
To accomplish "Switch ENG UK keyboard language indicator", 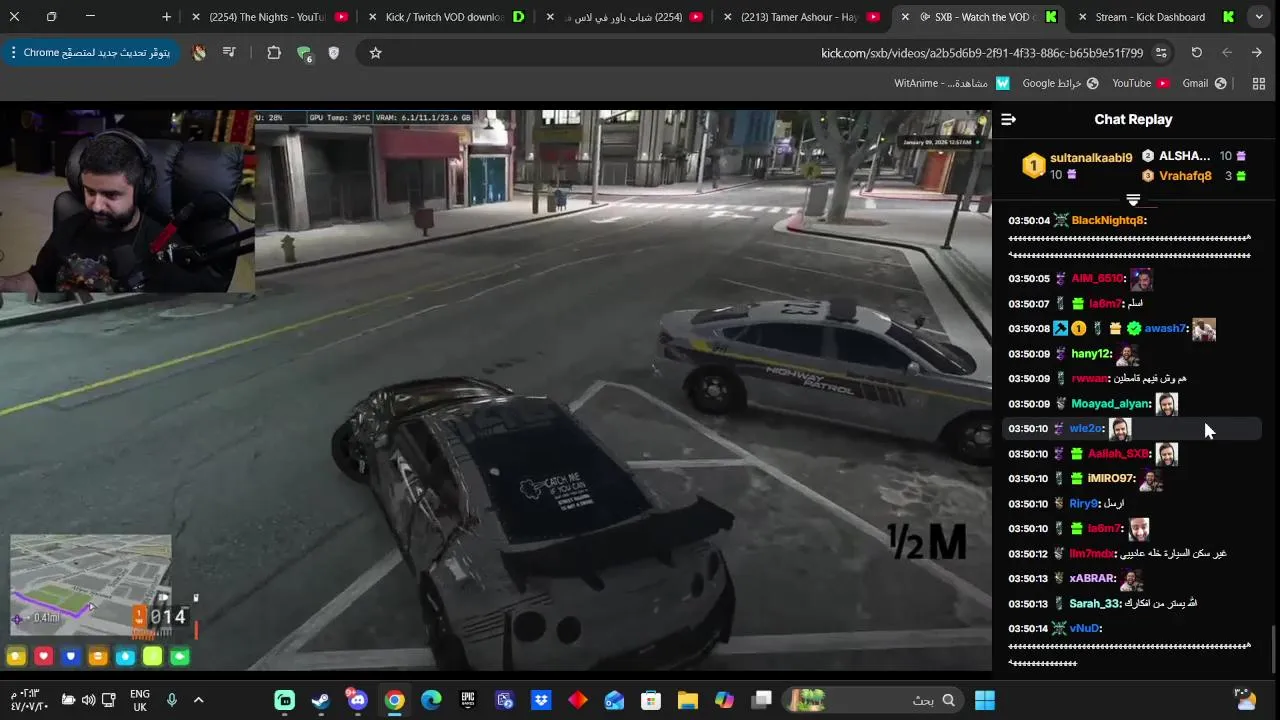I will point(140,700).
